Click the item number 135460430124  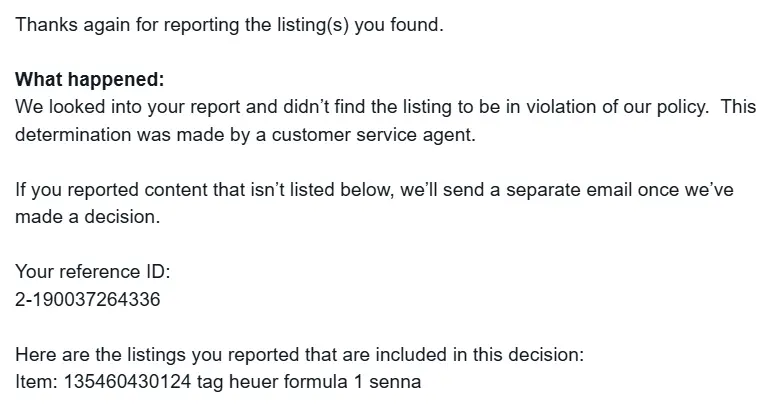point(127,381)
